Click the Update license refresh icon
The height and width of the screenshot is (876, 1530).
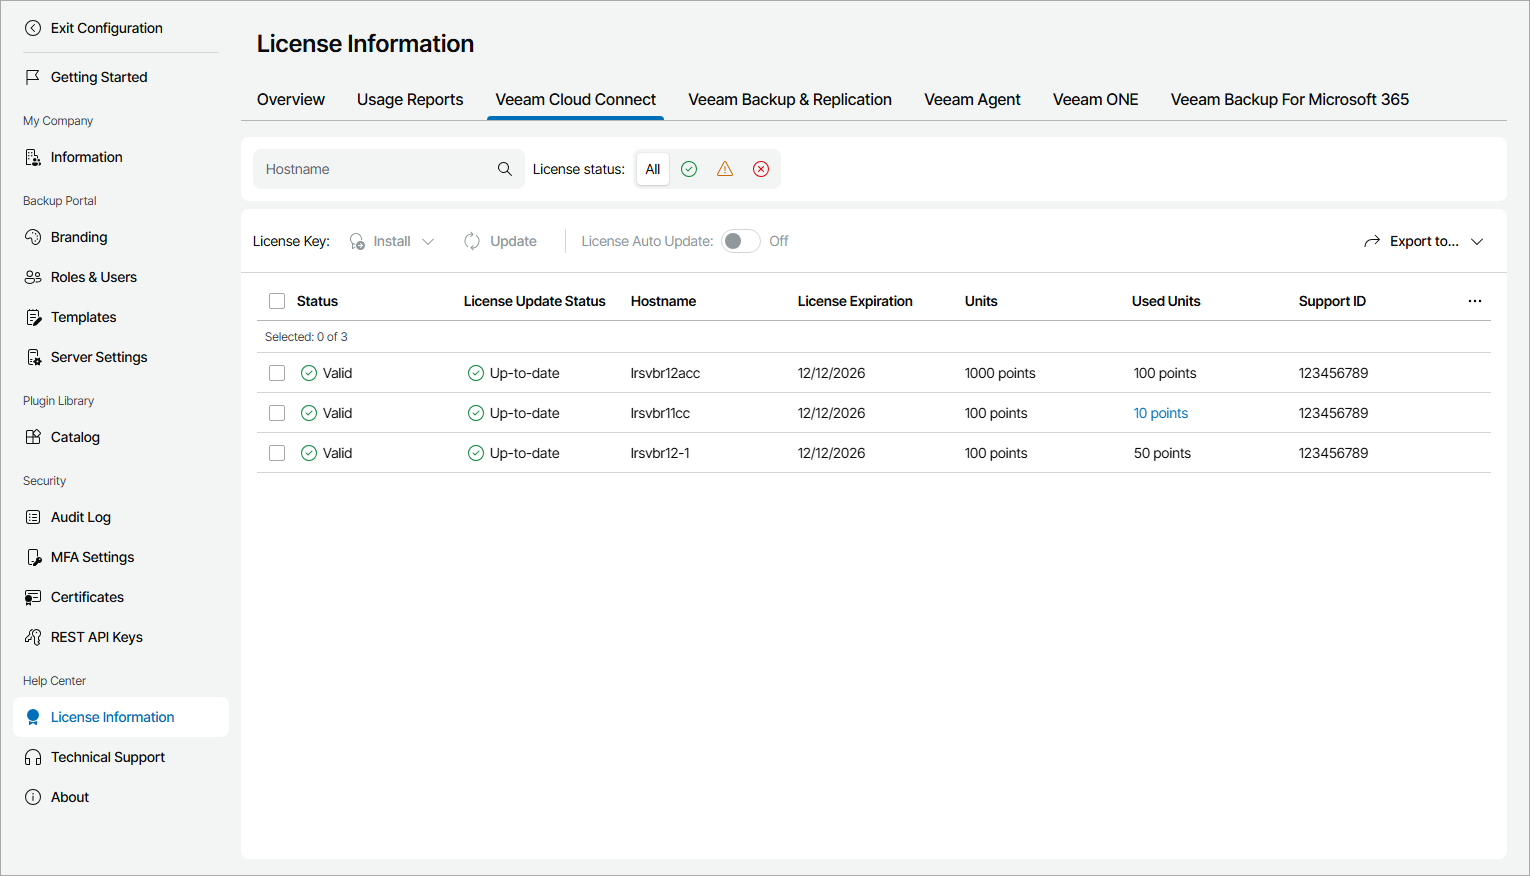[472, 241]
